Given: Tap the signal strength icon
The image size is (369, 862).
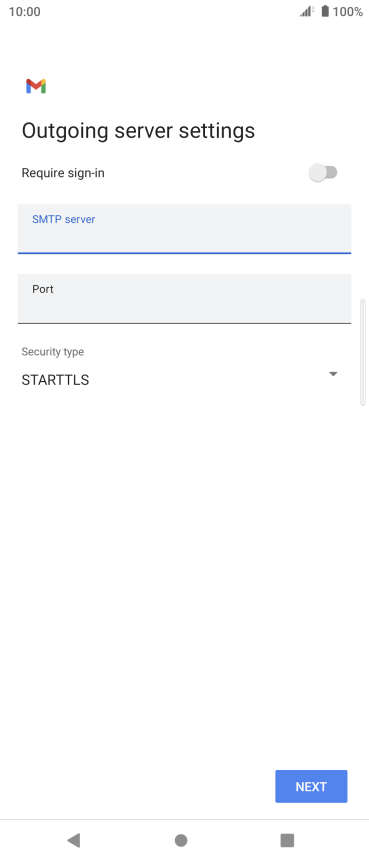Looking at the screenshot, I should (x=307, y=11).
